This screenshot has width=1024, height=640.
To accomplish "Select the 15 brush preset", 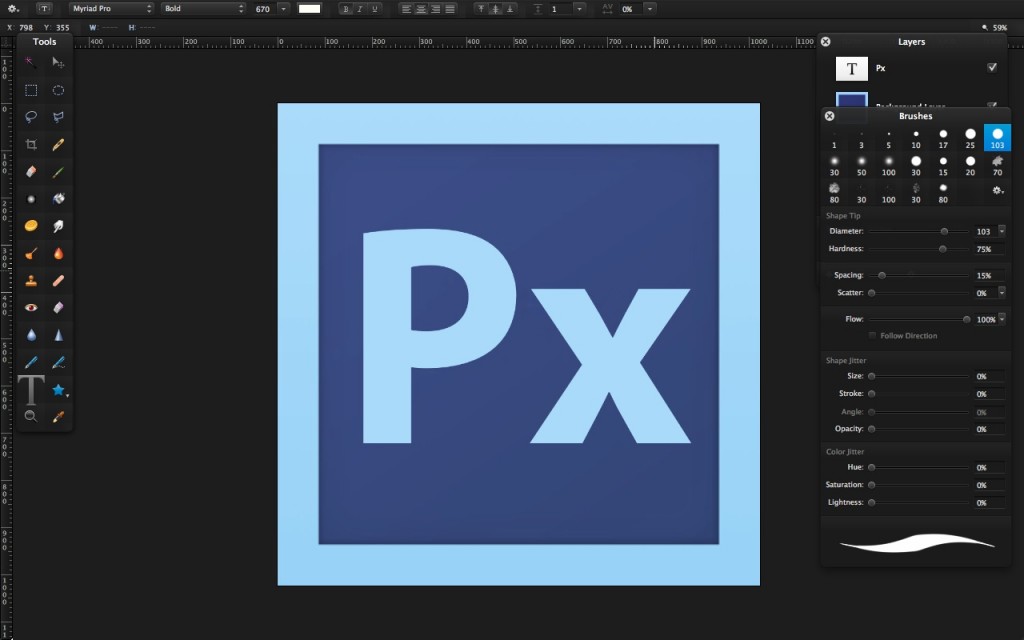I will coord(943,165).
